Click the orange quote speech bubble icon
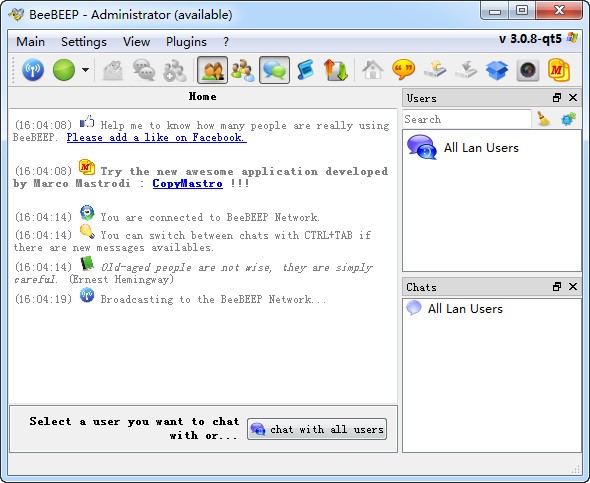 [403, 70]
